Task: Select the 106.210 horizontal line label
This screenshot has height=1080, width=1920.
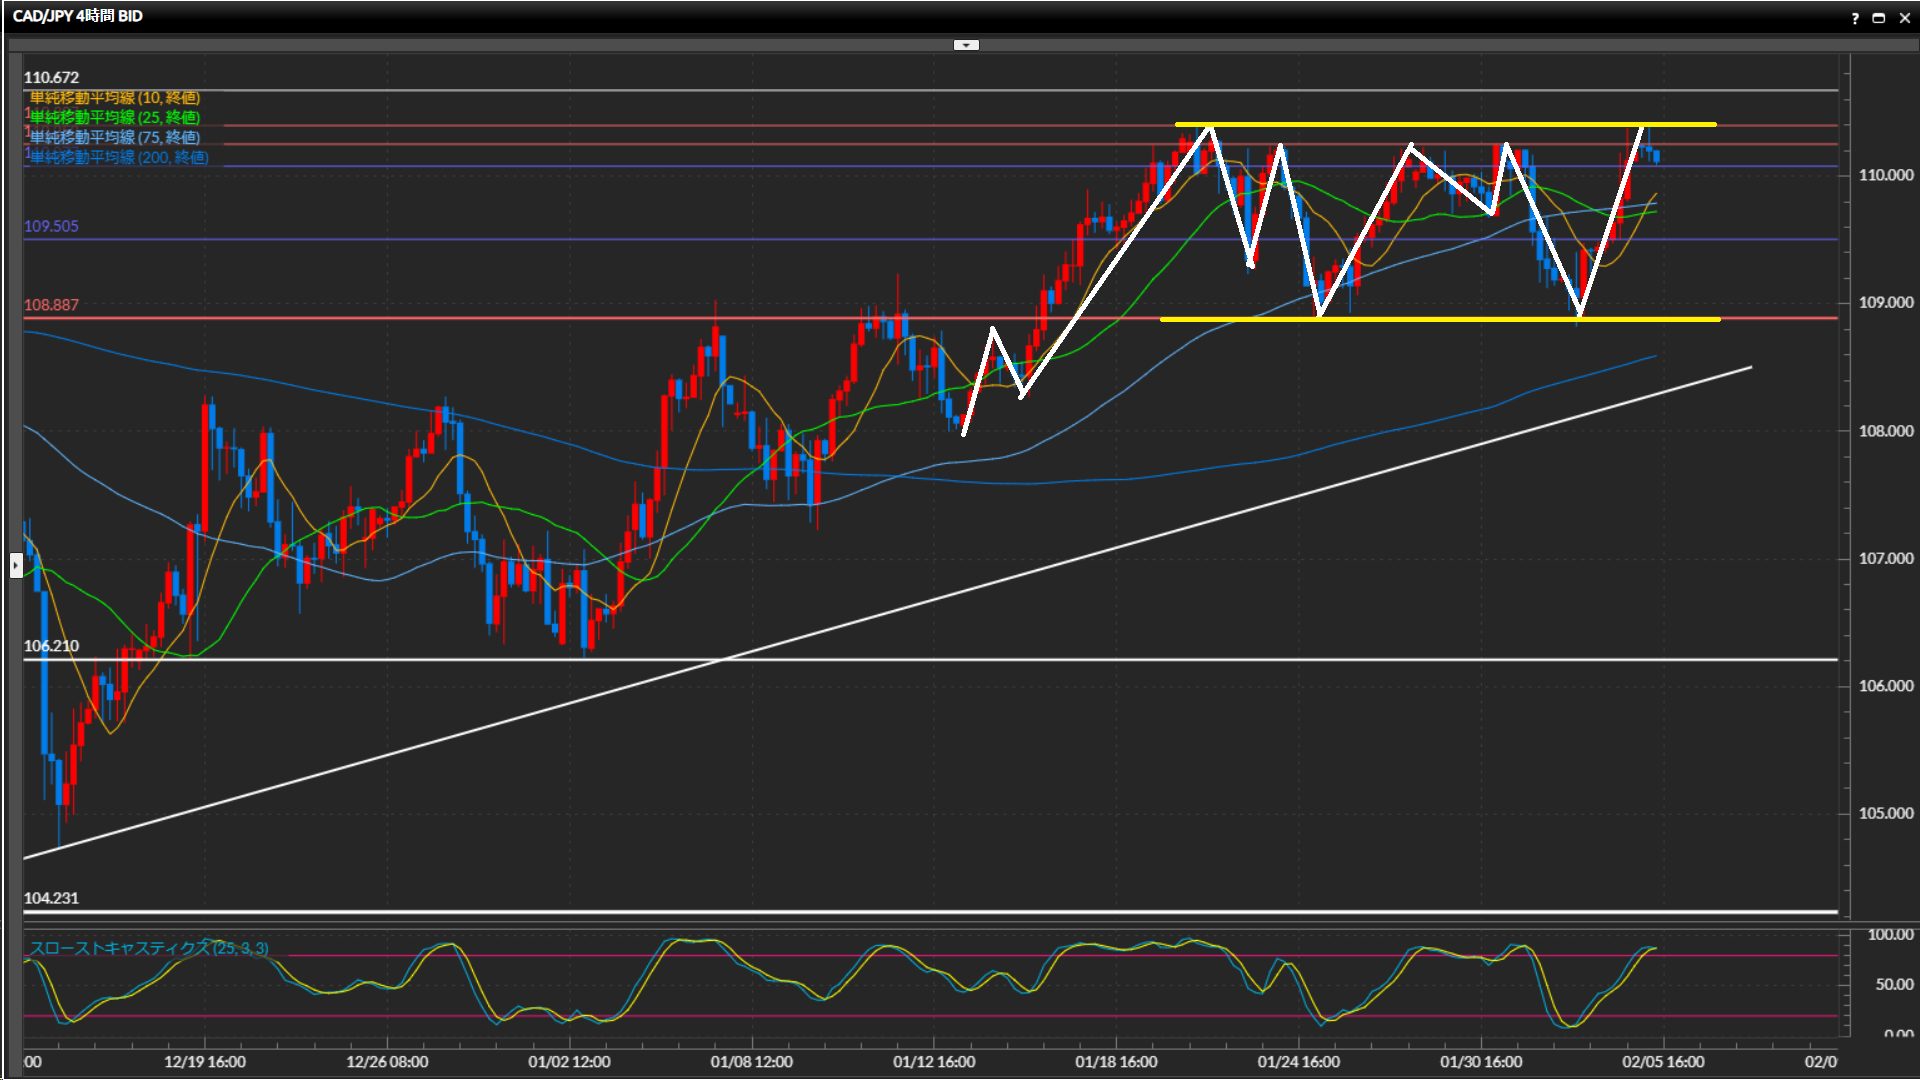Action: pos(51,645)
